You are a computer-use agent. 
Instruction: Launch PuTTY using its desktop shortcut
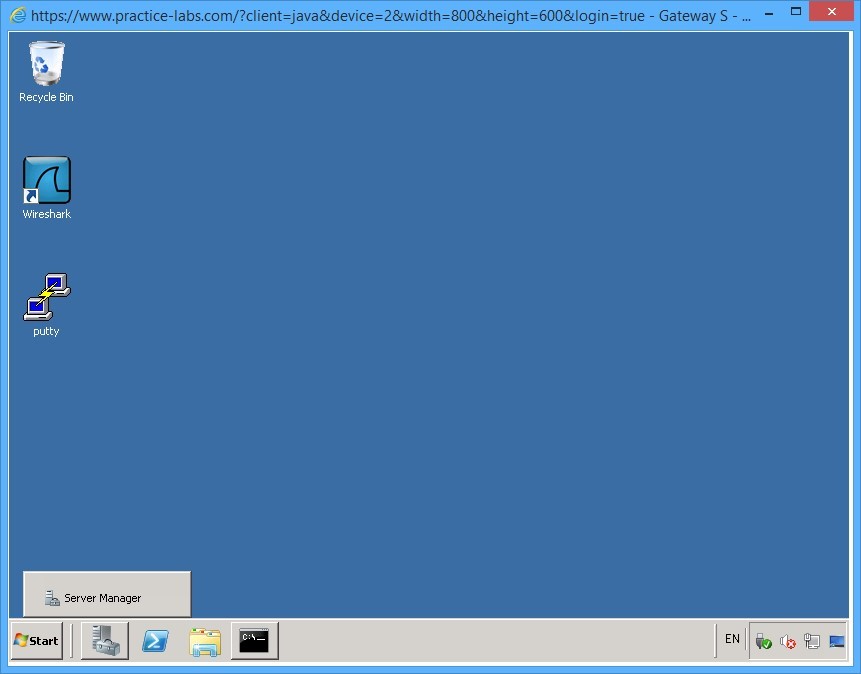46,295
